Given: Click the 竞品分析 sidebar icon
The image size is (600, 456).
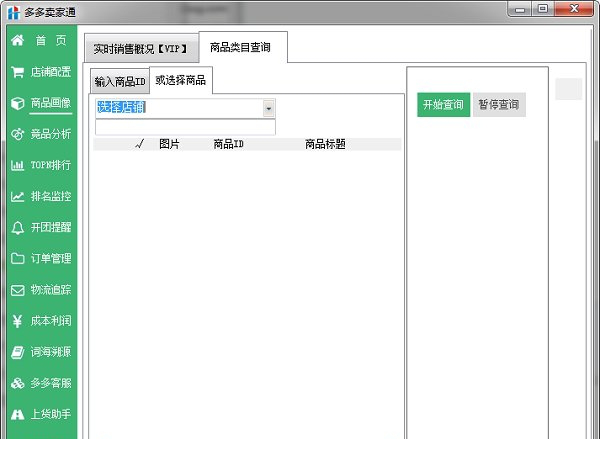Looking at the screenshot, I should click(x=18, y=134).
